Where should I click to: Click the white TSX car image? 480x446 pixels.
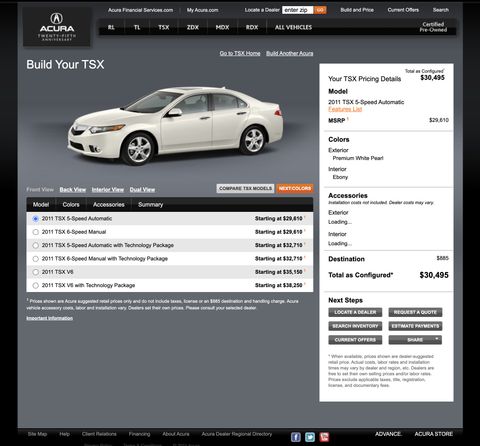176,126
